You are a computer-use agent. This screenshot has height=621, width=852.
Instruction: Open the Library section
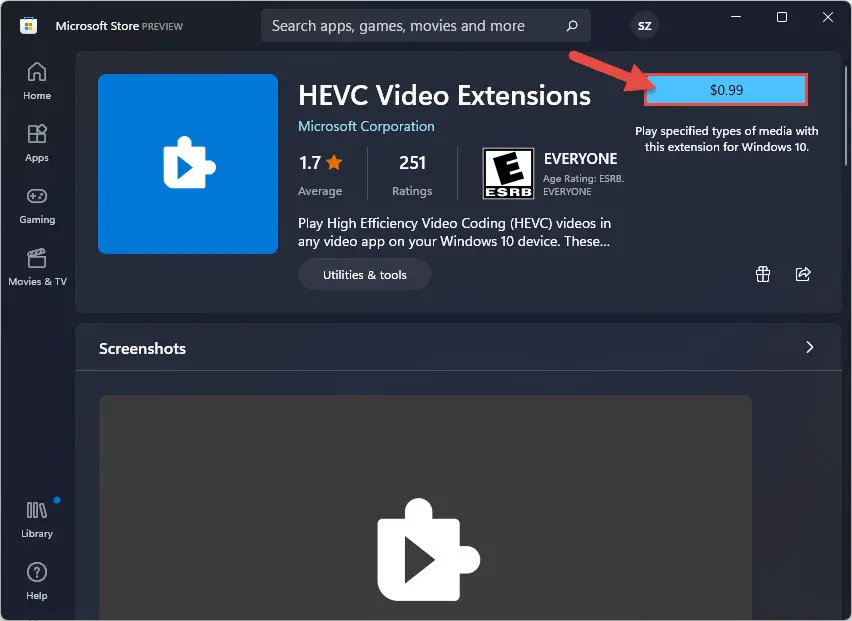pyautogui.click(x=37, y=519)
